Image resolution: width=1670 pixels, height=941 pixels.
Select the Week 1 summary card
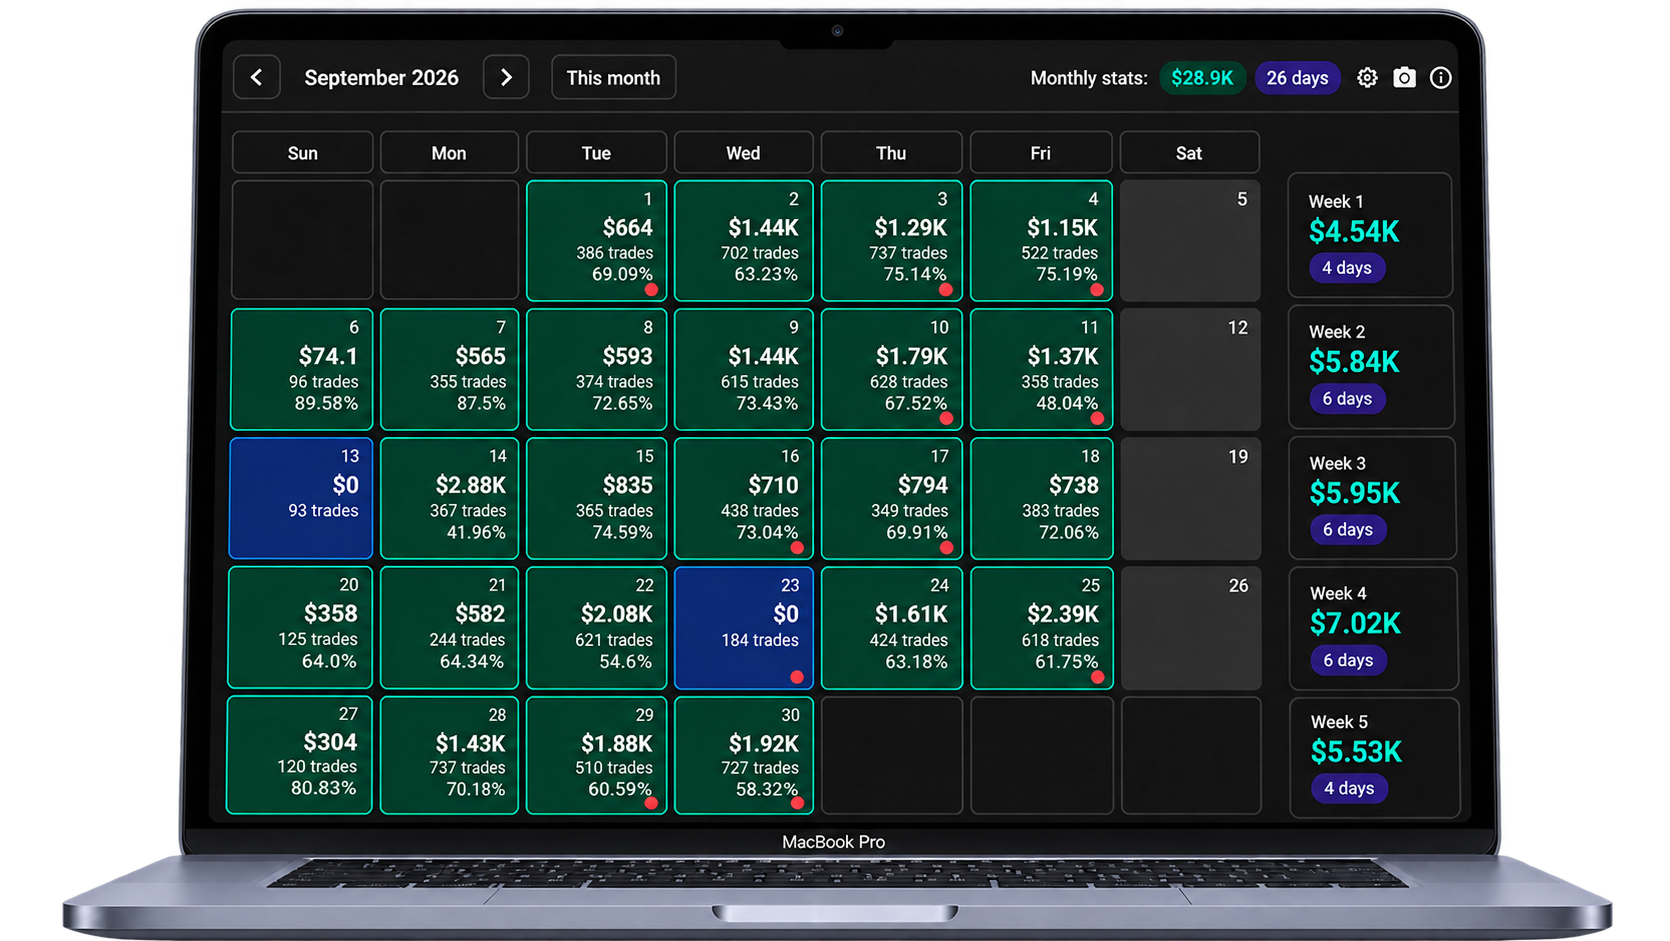[1370, 236]
